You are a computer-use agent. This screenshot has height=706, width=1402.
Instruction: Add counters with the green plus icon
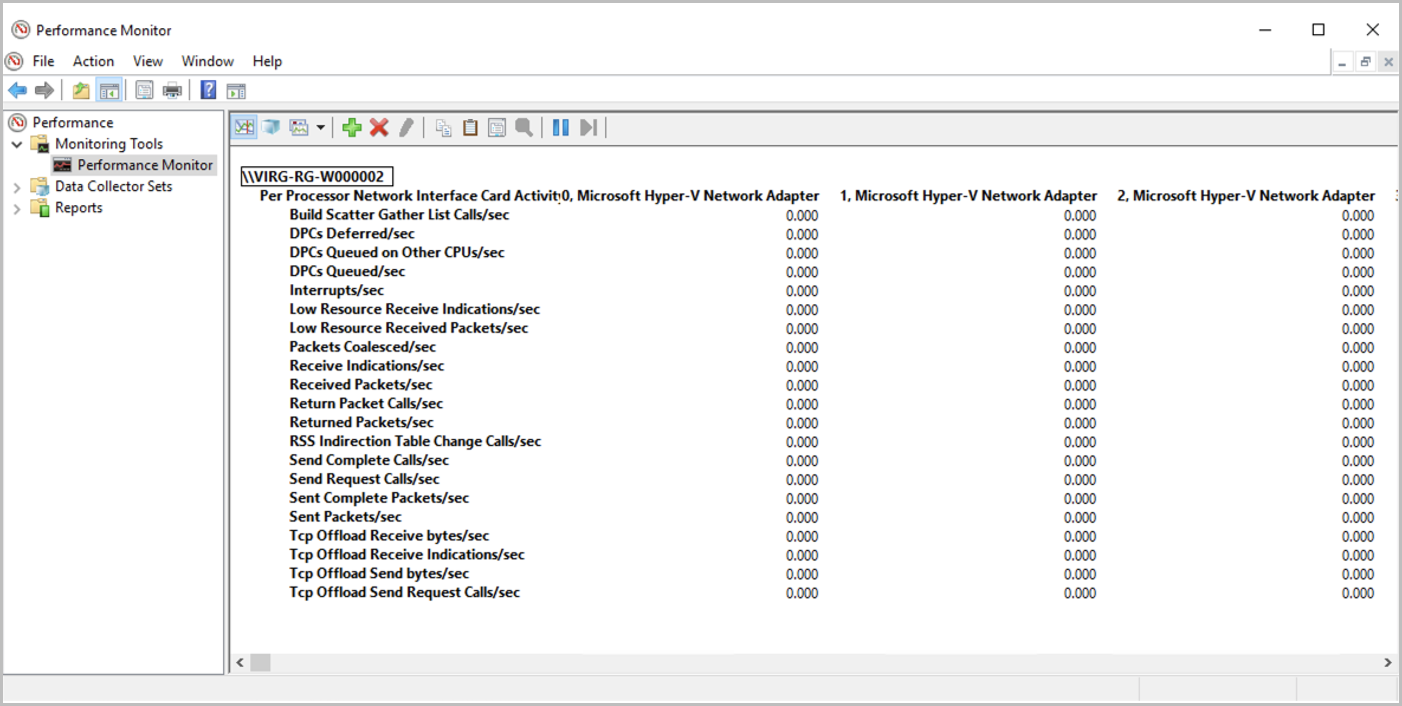pyautogui.click(x=352, y=127)
